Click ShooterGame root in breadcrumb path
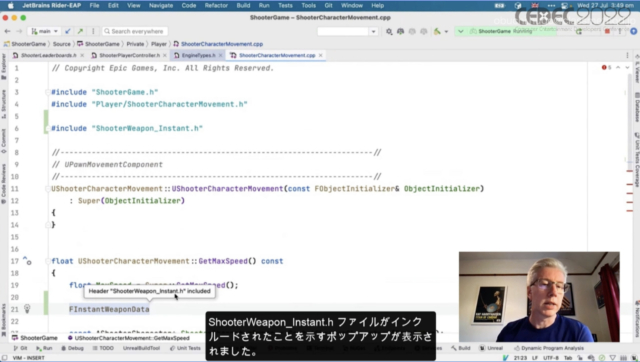 tap(25, 44)
